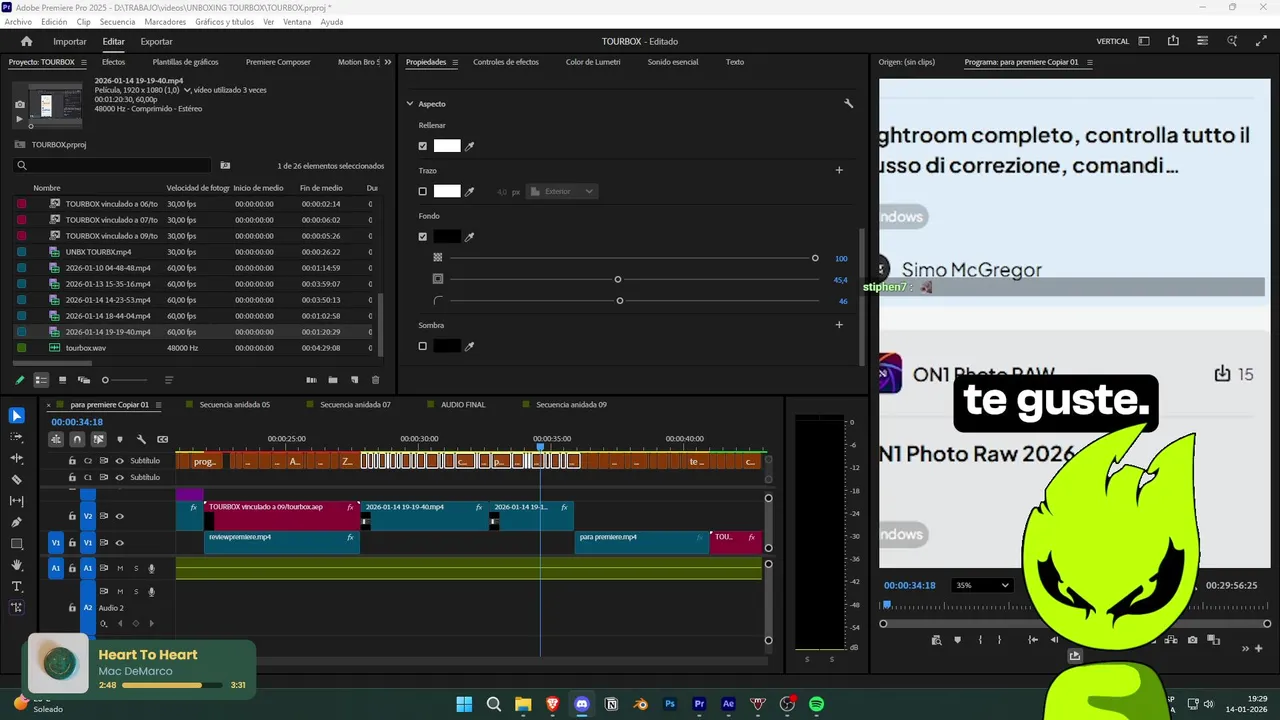Toggle Linked Selection in timeline
This screenshot has height=720, width=1280.
tap(98, 439)
